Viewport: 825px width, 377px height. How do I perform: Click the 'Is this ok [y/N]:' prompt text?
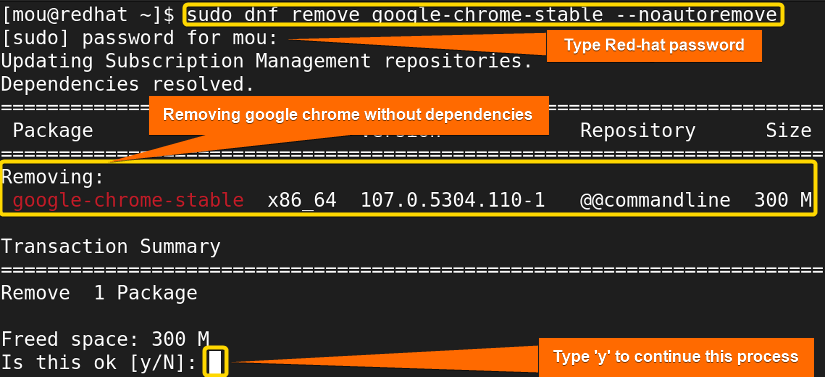coord(99,362)
